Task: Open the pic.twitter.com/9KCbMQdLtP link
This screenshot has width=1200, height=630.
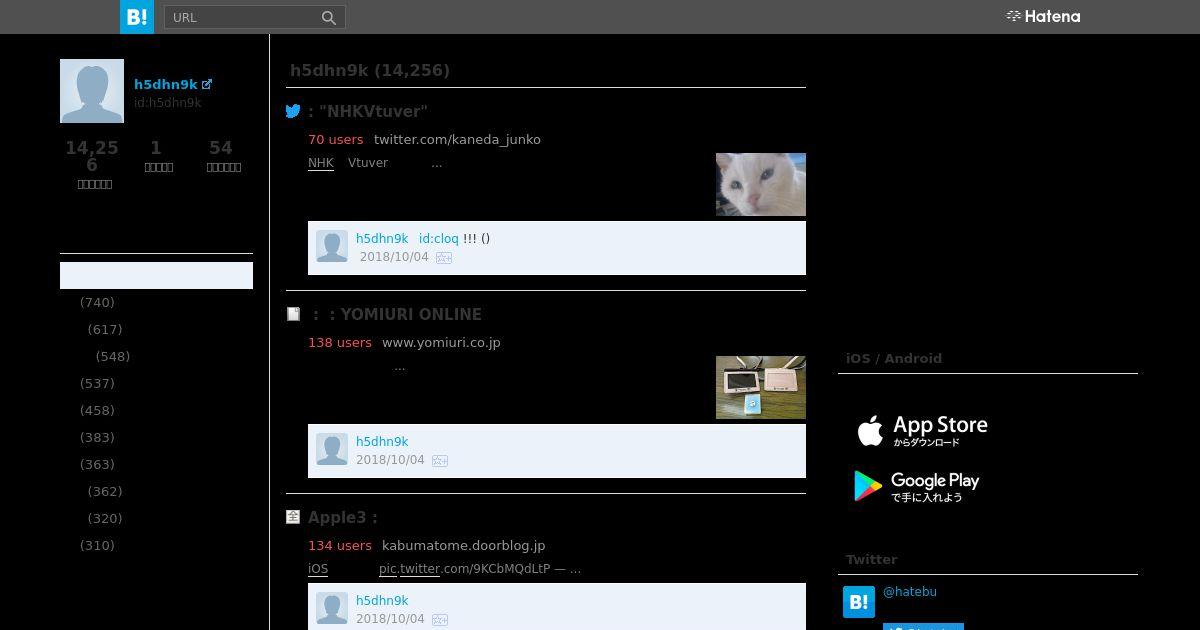Action: (465, 569)
